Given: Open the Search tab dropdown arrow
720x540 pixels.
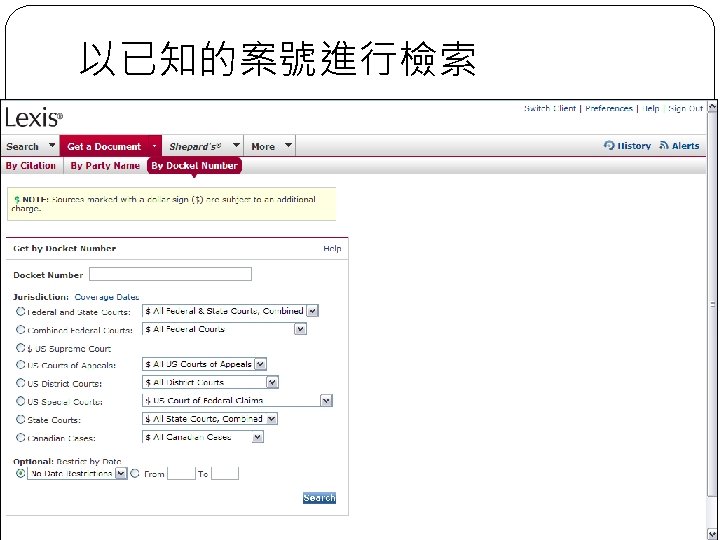Looking at the screenshot, I should click(x=52, y=146).
